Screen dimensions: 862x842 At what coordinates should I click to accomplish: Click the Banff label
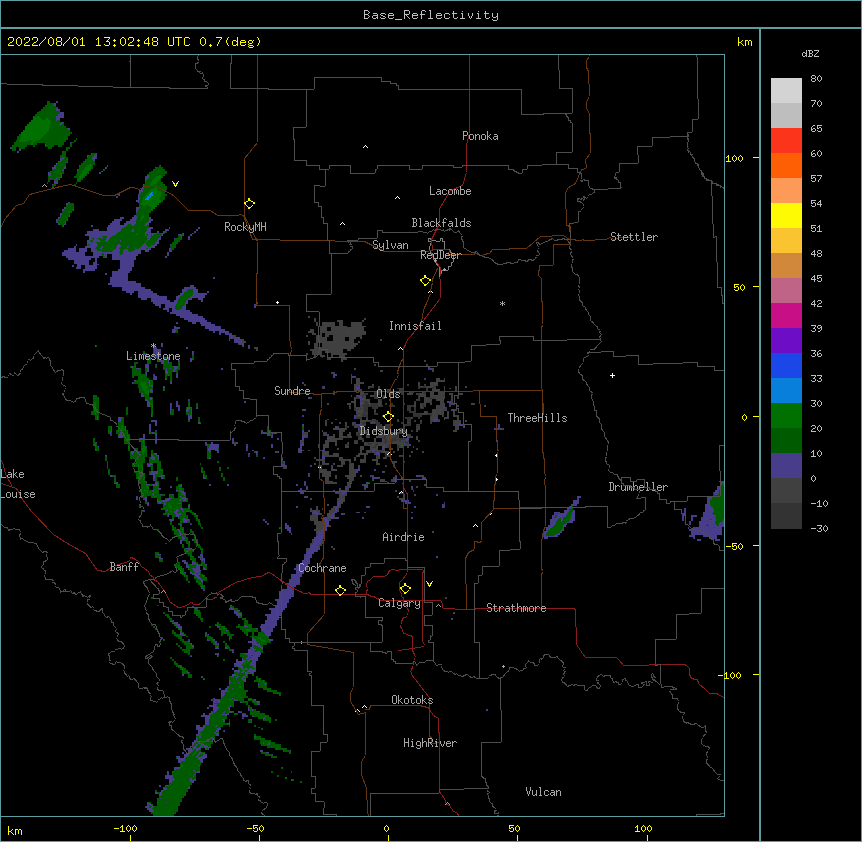click(x=124, y=567)
